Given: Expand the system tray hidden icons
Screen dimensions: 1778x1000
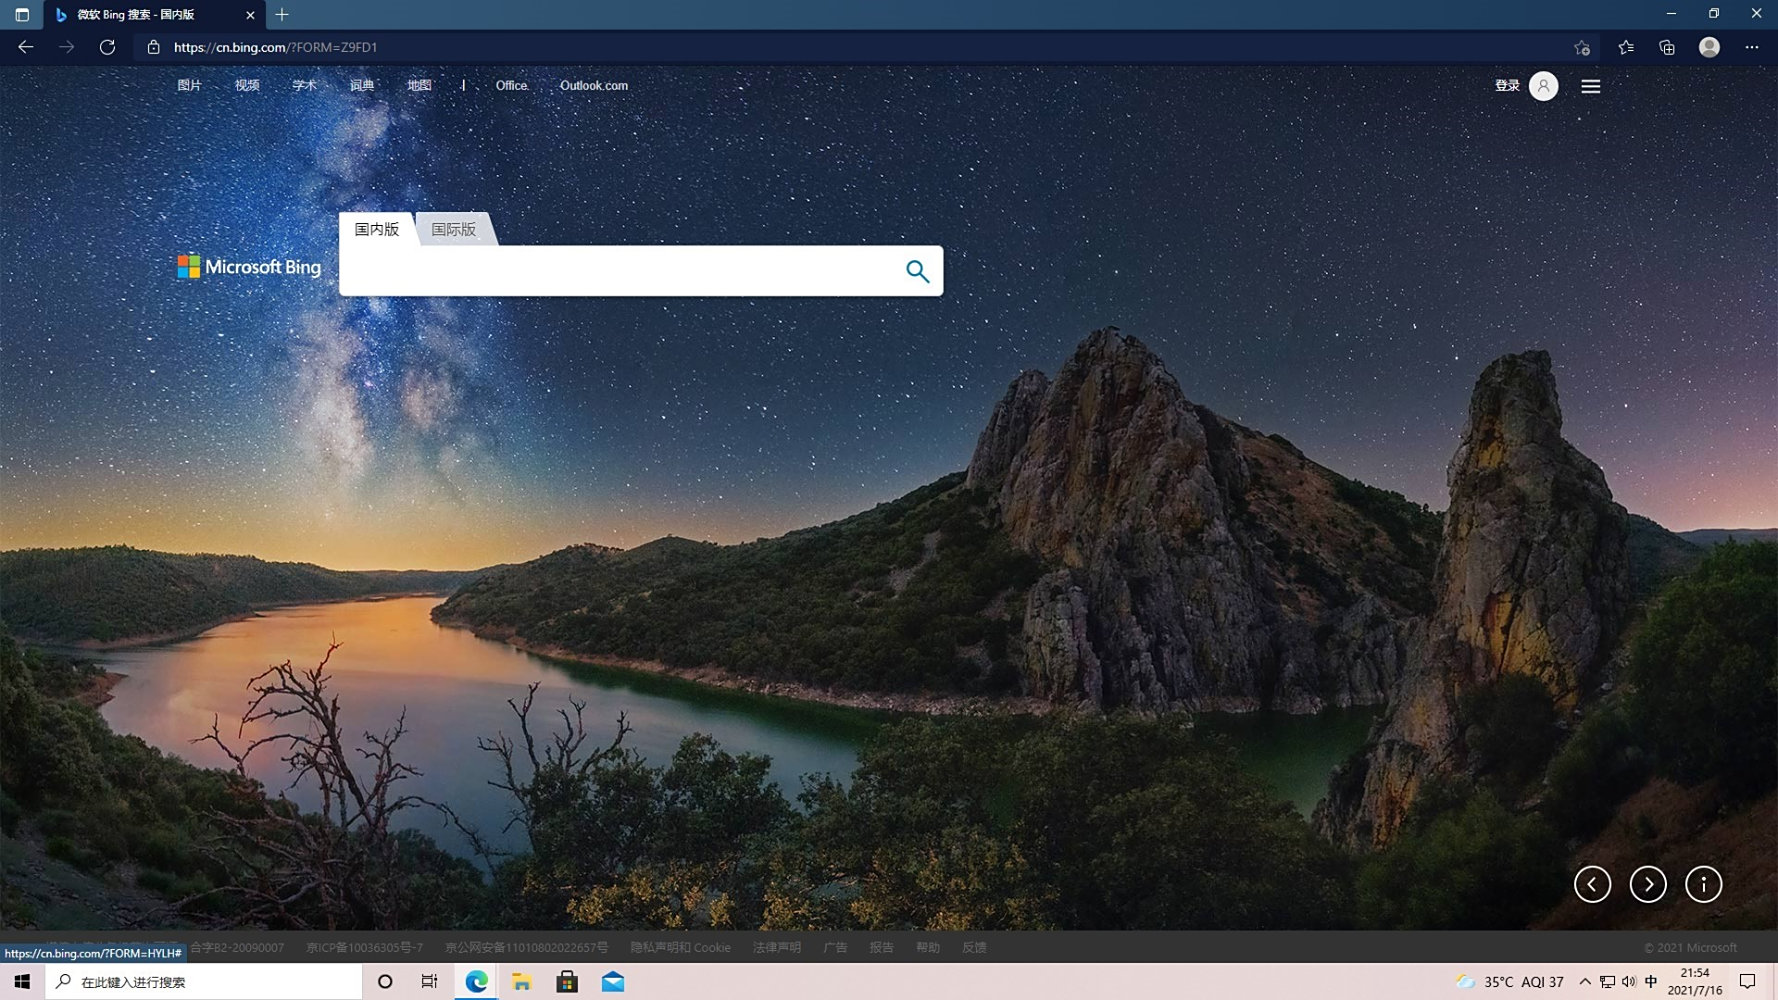Looking at the screenshot, I should (1584, 982).
